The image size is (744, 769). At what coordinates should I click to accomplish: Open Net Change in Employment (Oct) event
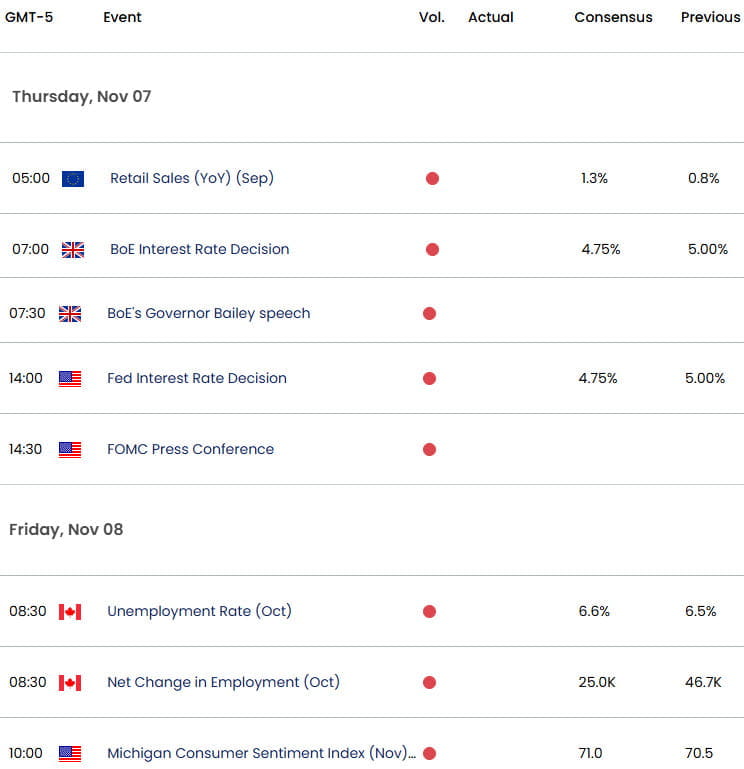point(223,682)
